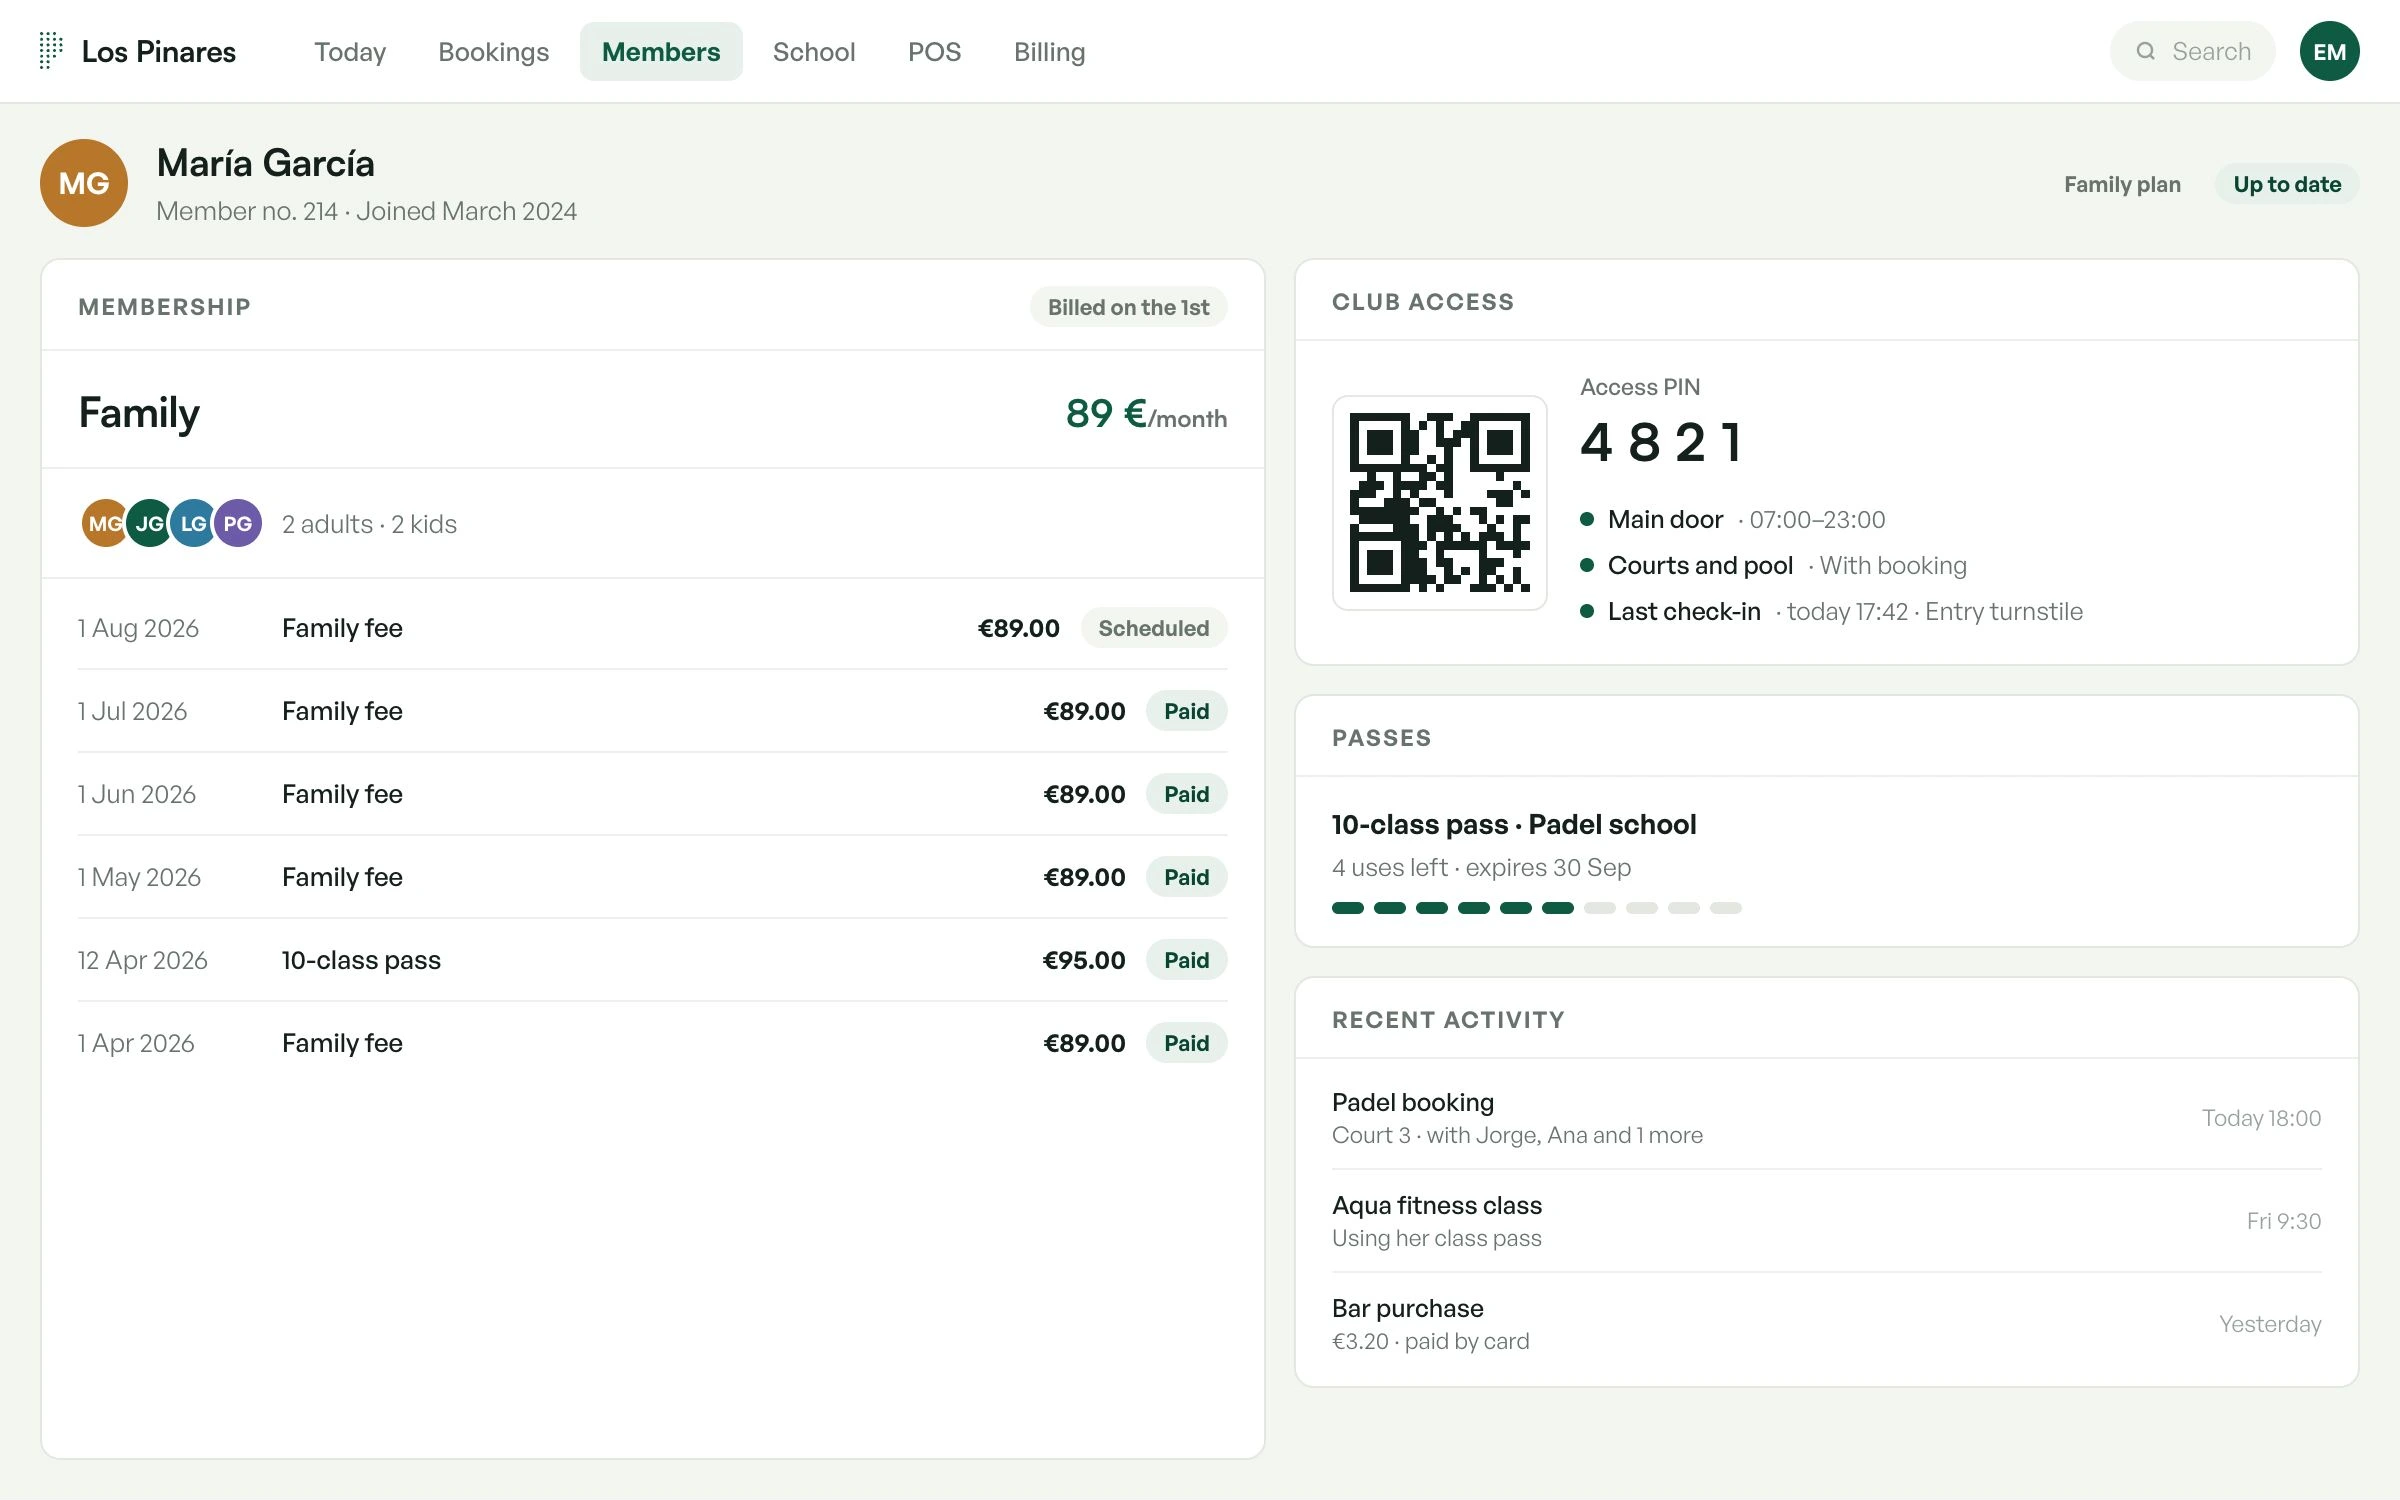
Task: Click the Billed on the 1st badge
Action: 1128,307
